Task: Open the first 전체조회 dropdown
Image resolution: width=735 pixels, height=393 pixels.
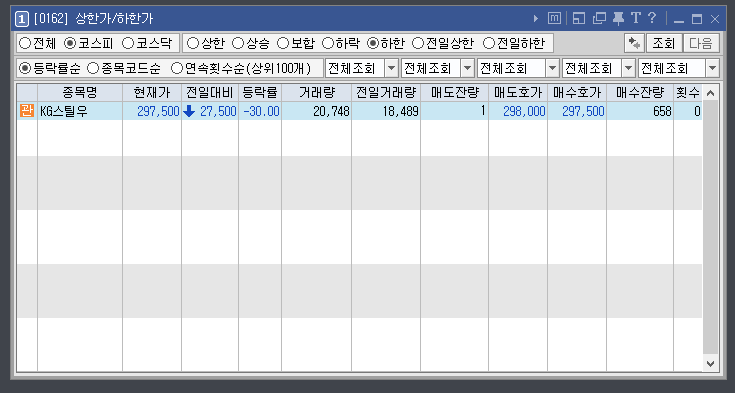Action: tap(391, 68)
